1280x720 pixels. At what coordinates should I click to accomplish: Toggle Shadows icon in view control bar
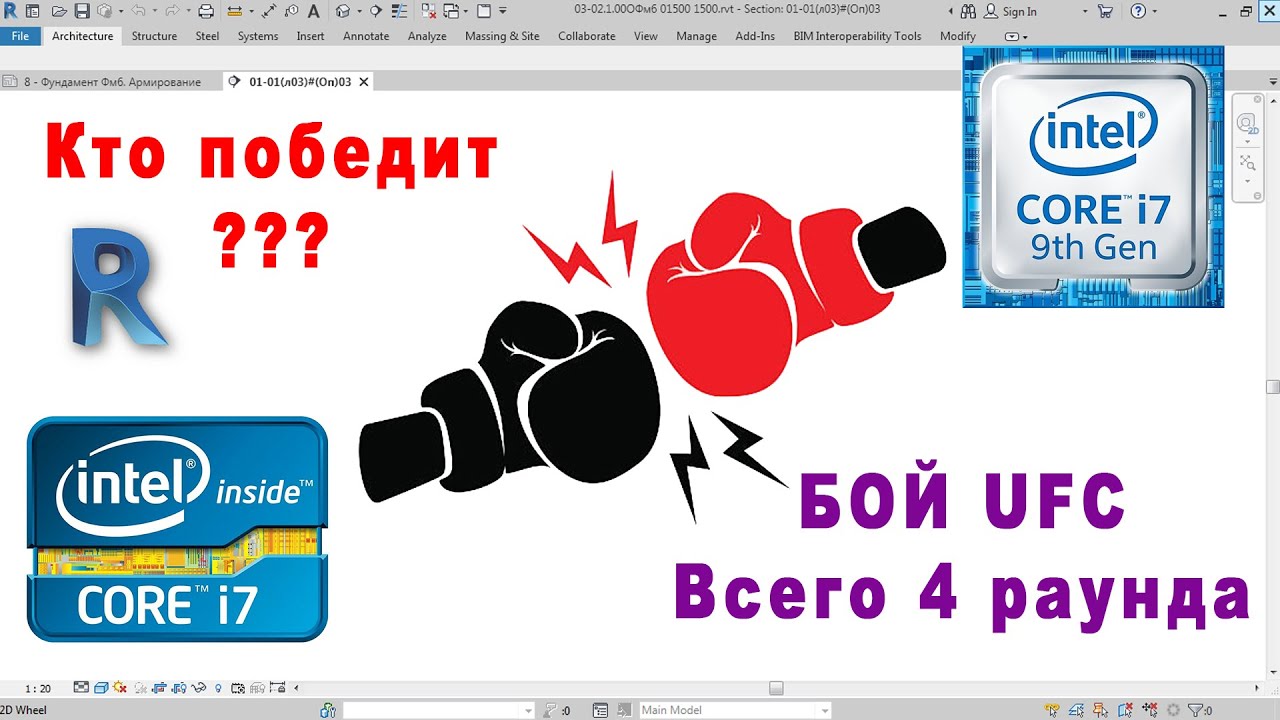[x=140, y=688]
